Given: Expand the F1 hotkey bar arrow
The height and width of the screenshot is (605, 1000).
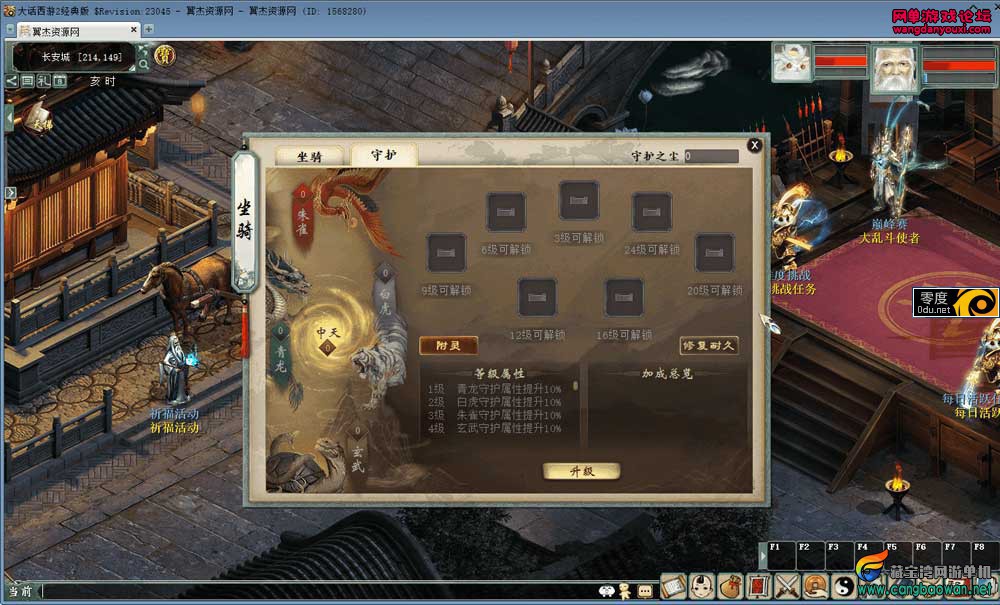Looking at the screenshot, I should (x=762, y=556).
